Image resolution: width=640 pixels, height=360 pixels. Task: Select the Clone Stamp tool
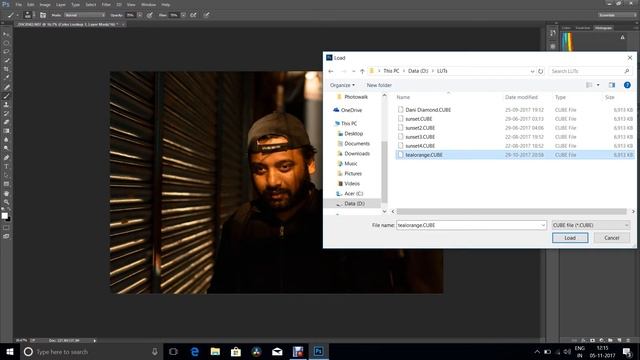coord(6,104)
